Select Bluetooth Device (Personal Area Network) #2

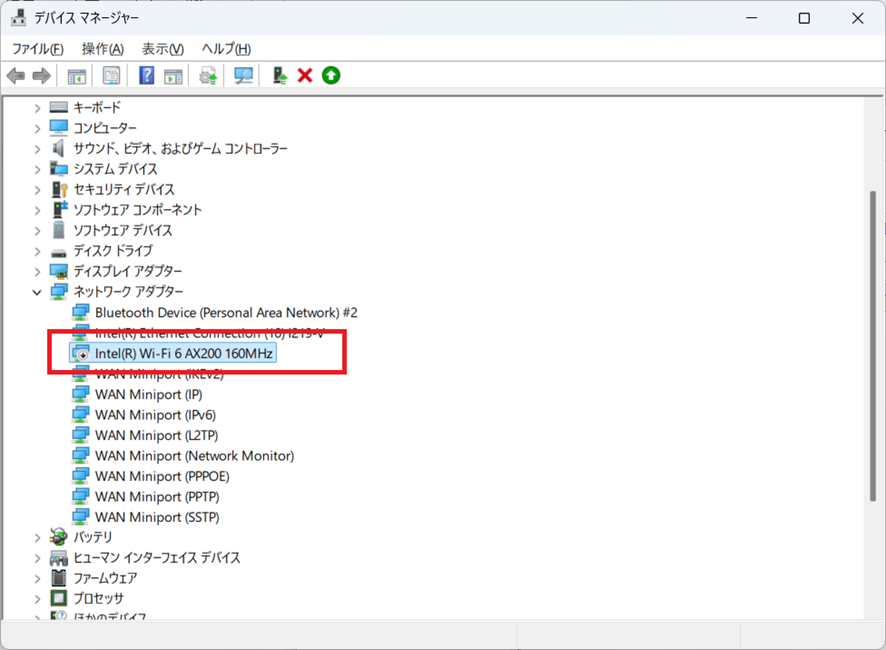(x=225, y=313)
